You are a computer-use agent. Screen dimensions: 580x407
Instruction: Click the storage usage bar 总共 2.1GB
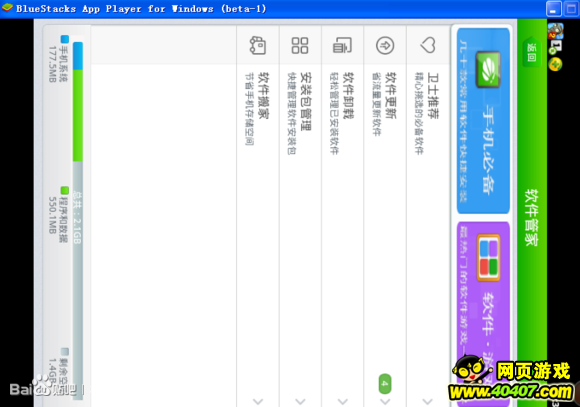point(78,221)
